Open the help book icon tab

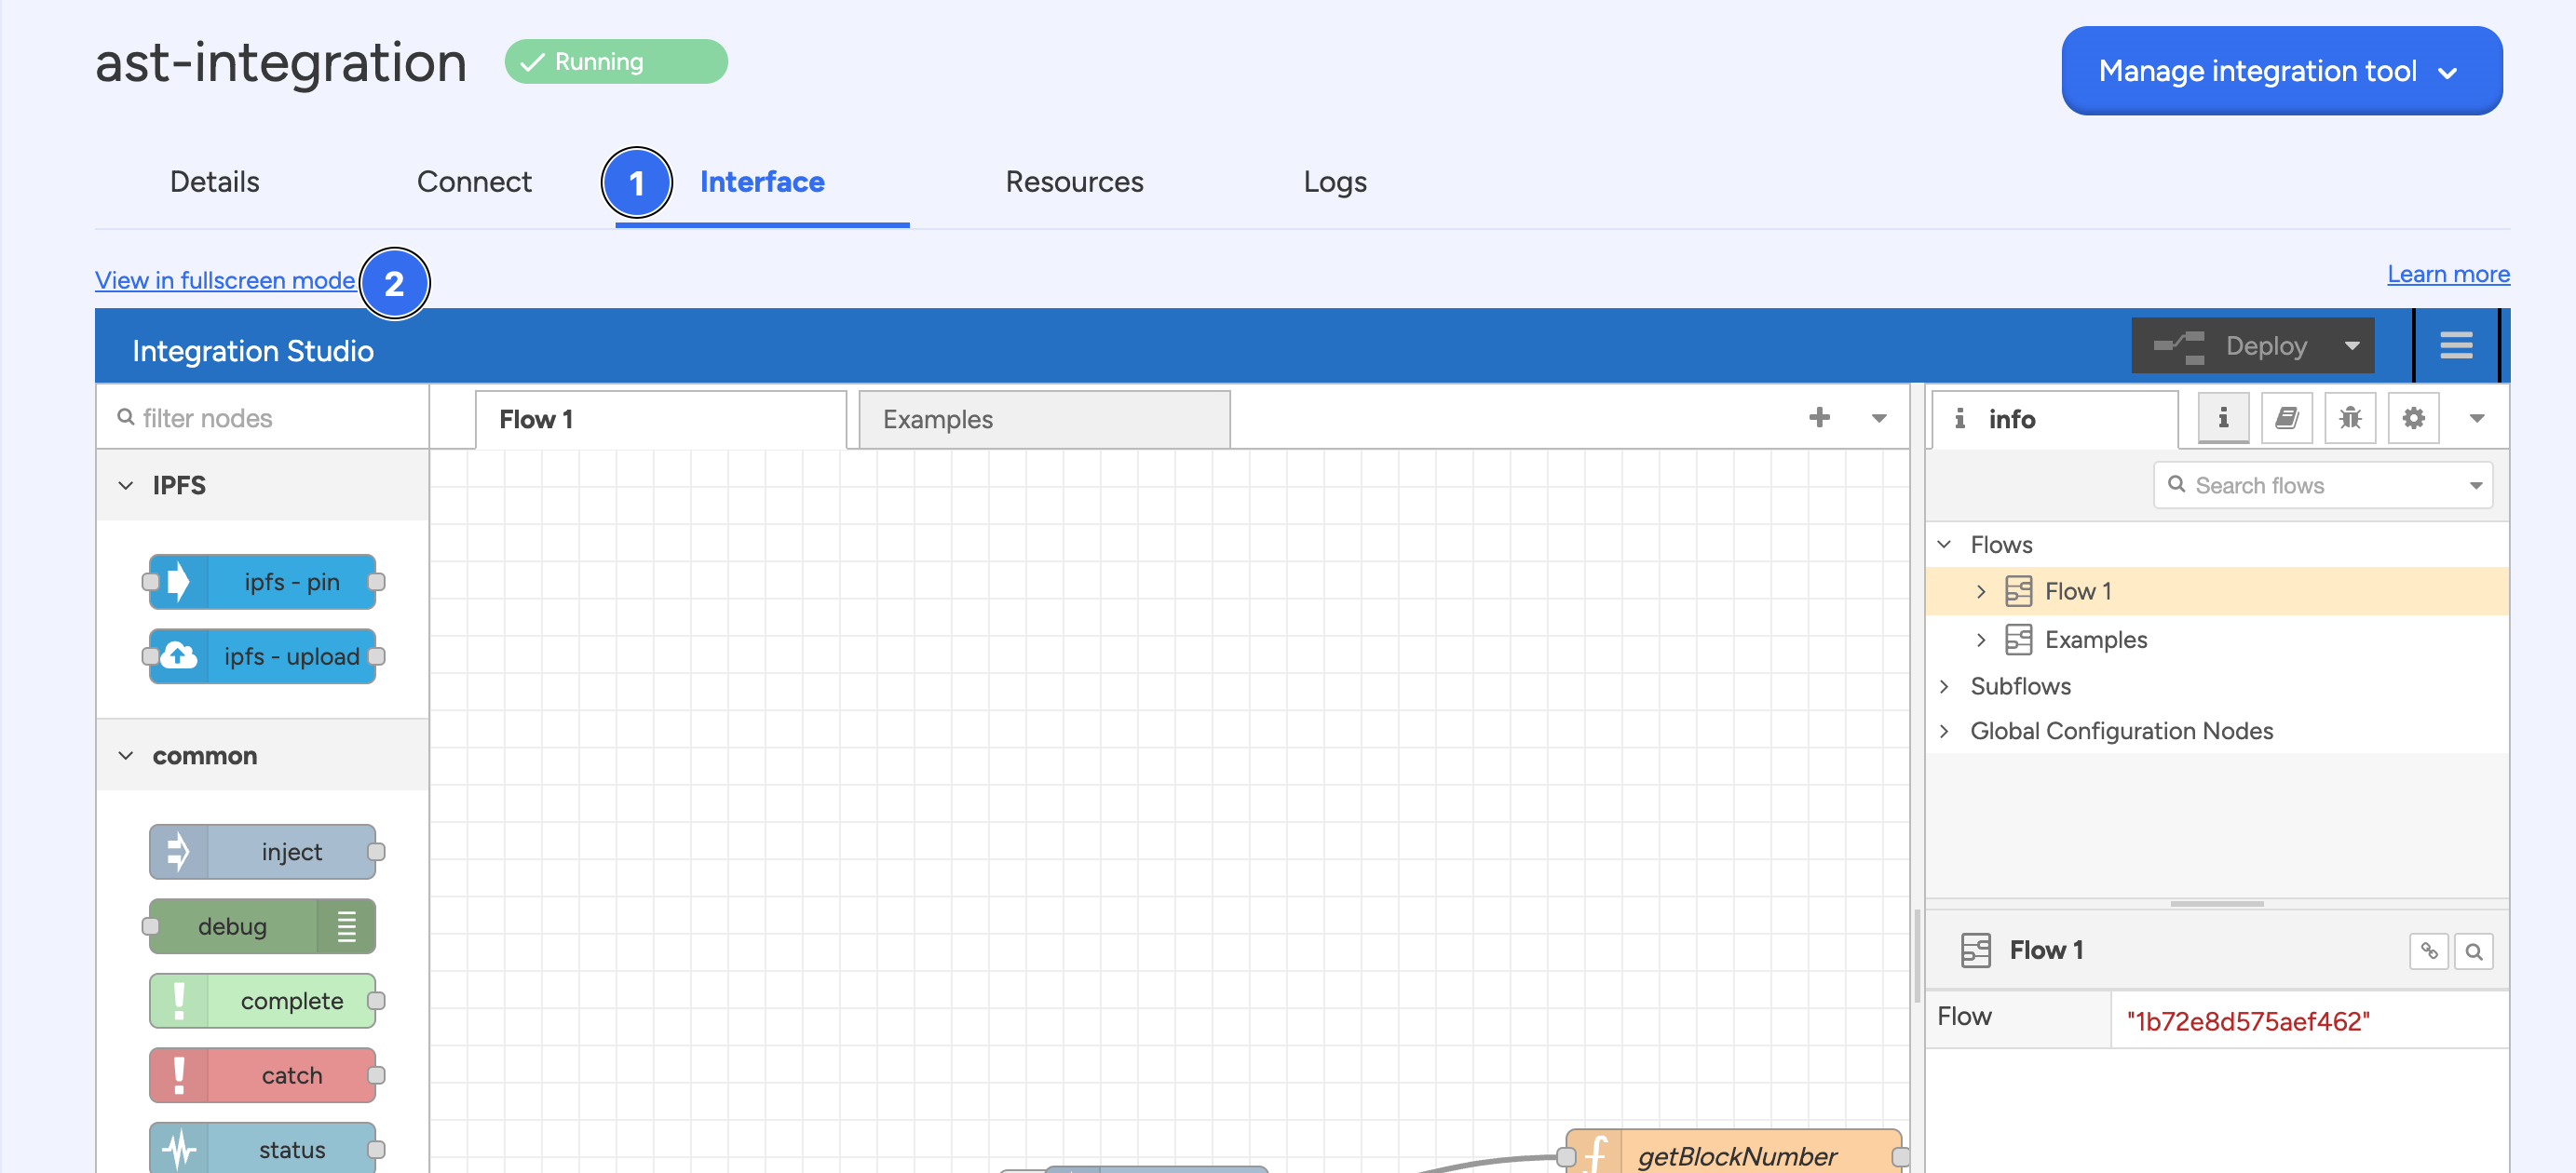(x=2286, y=418)
